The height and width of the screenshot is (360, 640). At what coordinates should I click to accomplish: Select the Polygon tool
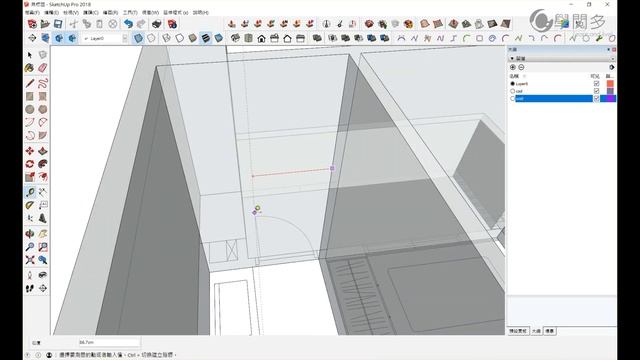(x=42, y=109)
